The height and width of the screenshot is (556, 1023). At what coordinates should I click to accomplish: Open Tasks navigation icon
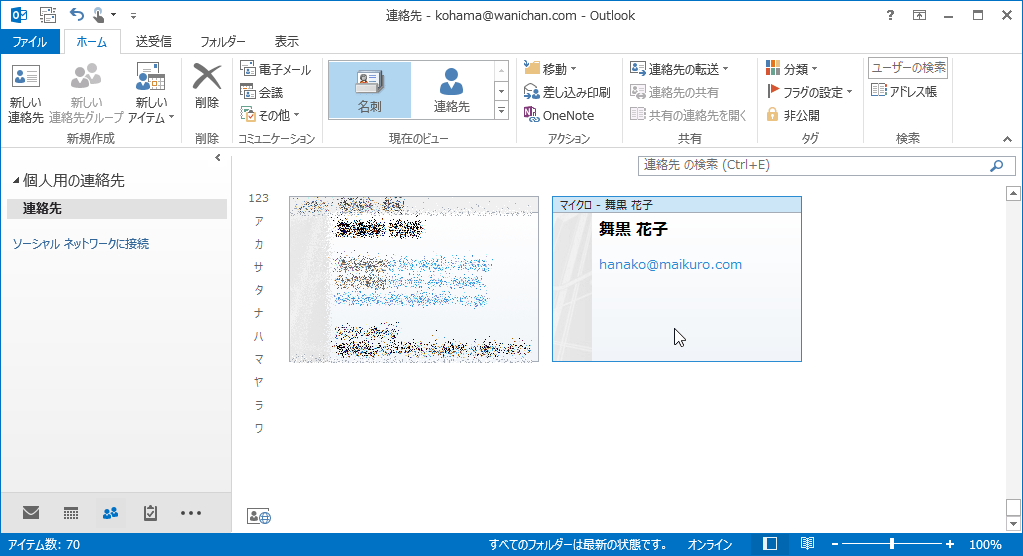tap(150, 513)
